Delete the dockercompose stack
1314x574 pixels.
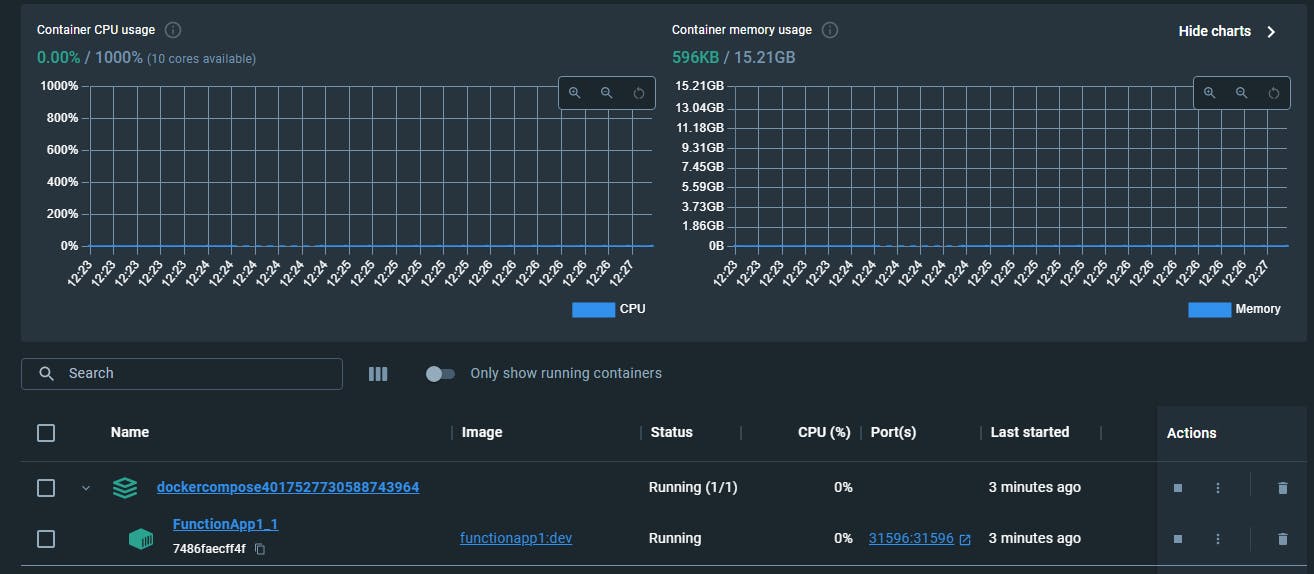pos(1282,488)
